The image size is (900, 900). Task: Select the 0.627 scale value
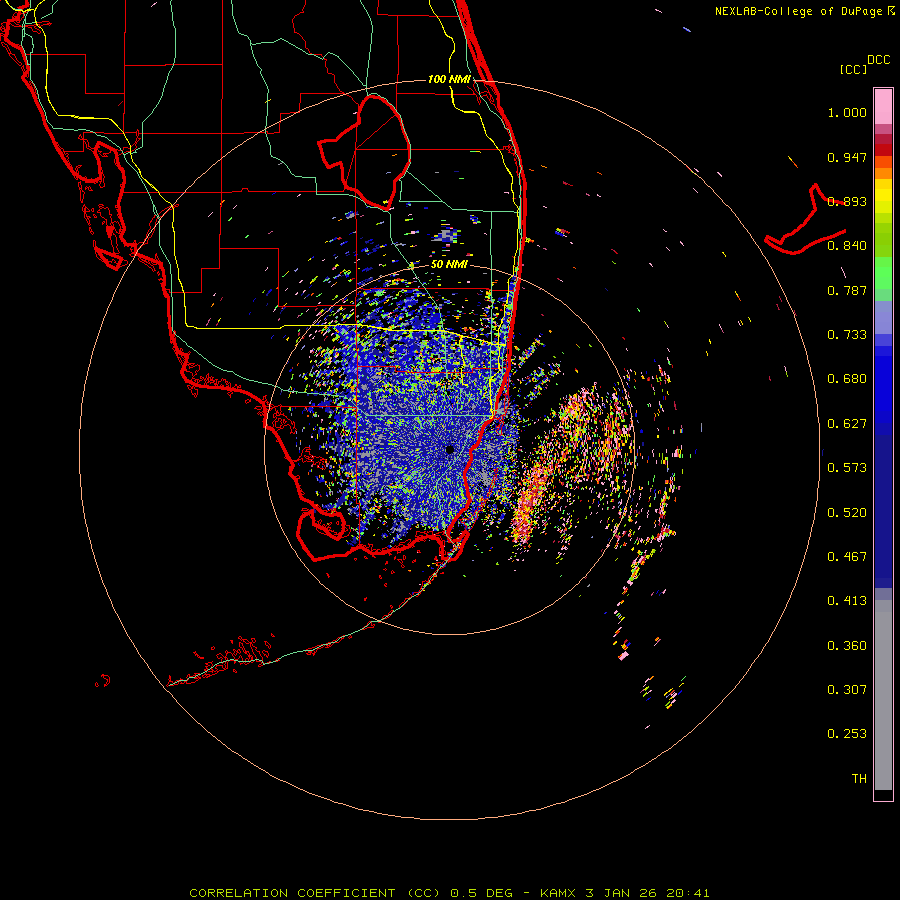(x=847, y=424)
